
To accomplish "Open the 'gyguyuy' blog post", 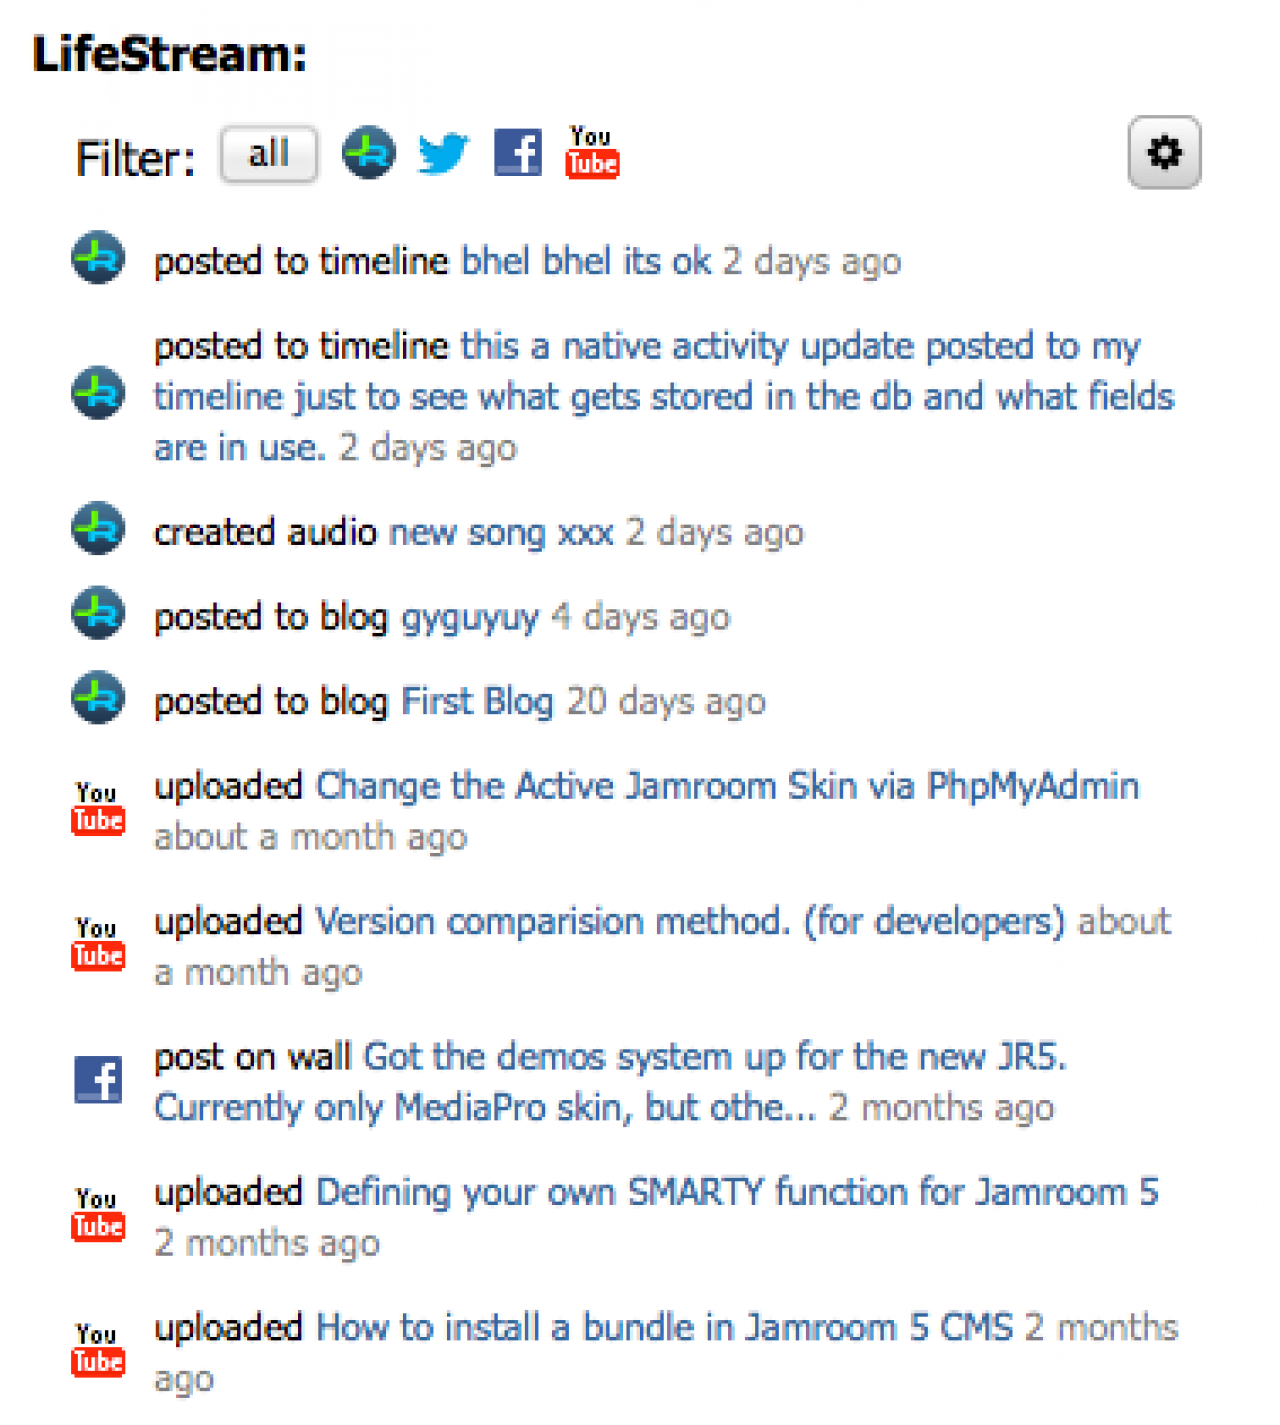I will pos(470,618).
